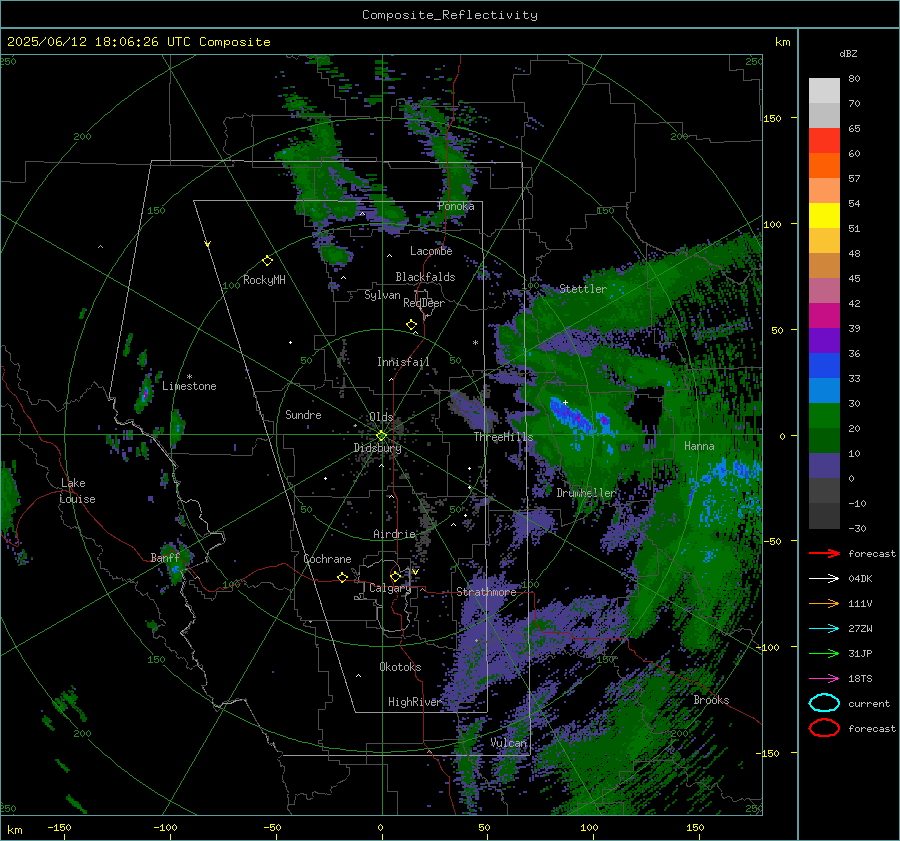The width and height of the screenshot is (900, 841).
Task: Click the Vulcan town label
Action: [509, 743]
